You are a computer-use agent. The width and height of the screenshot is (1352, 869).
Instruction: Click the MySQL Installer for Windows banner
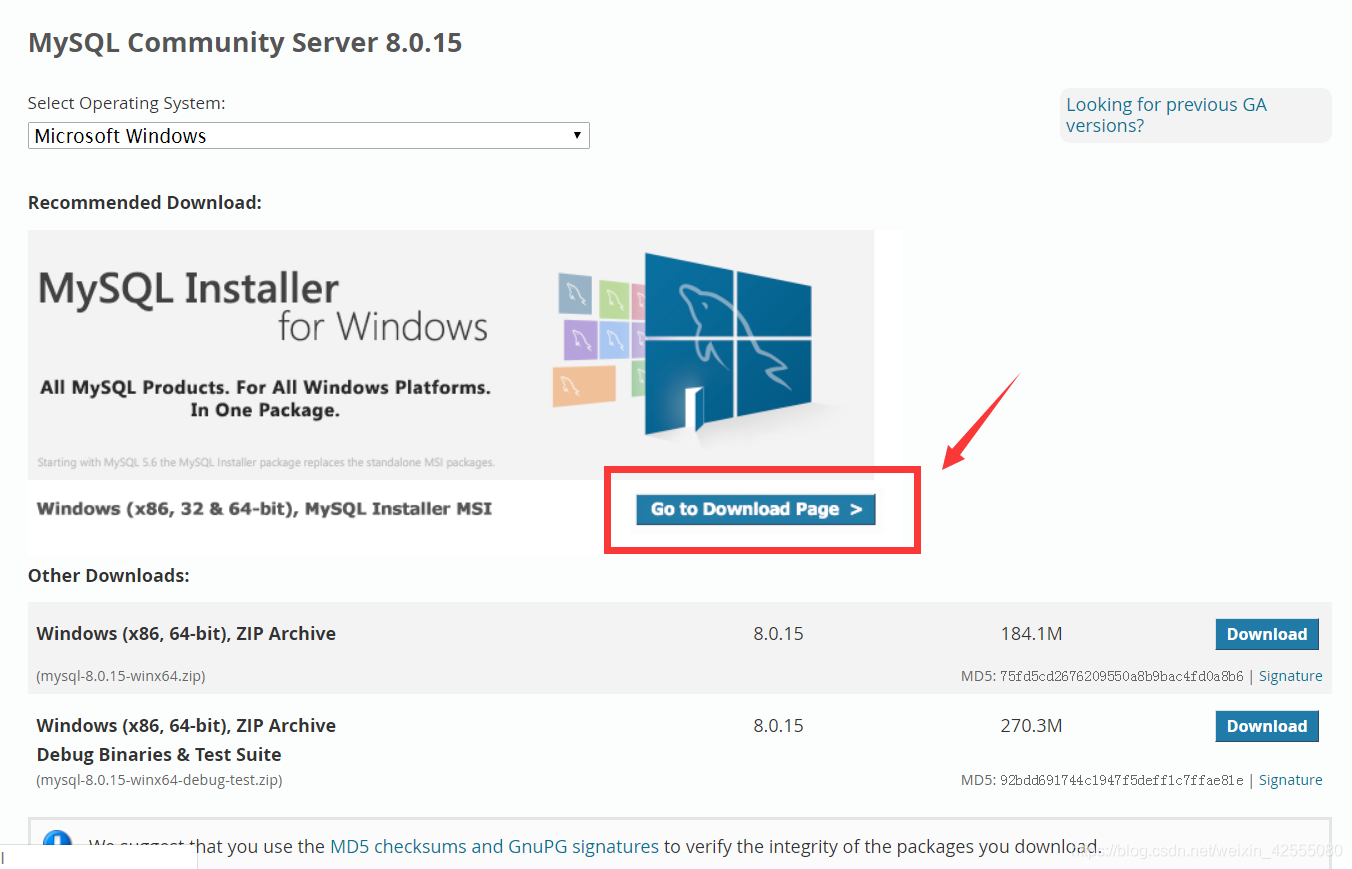tap(451, 355)
